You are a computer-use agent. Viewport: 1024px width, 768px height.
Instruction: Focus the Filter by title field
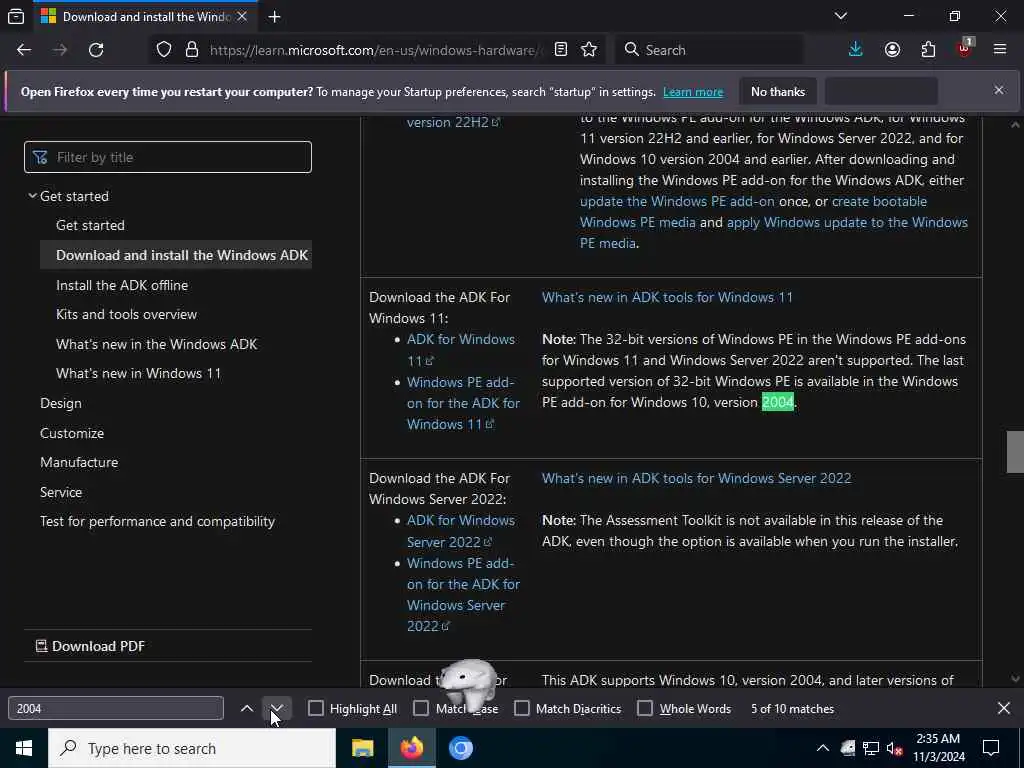[168, 157]
